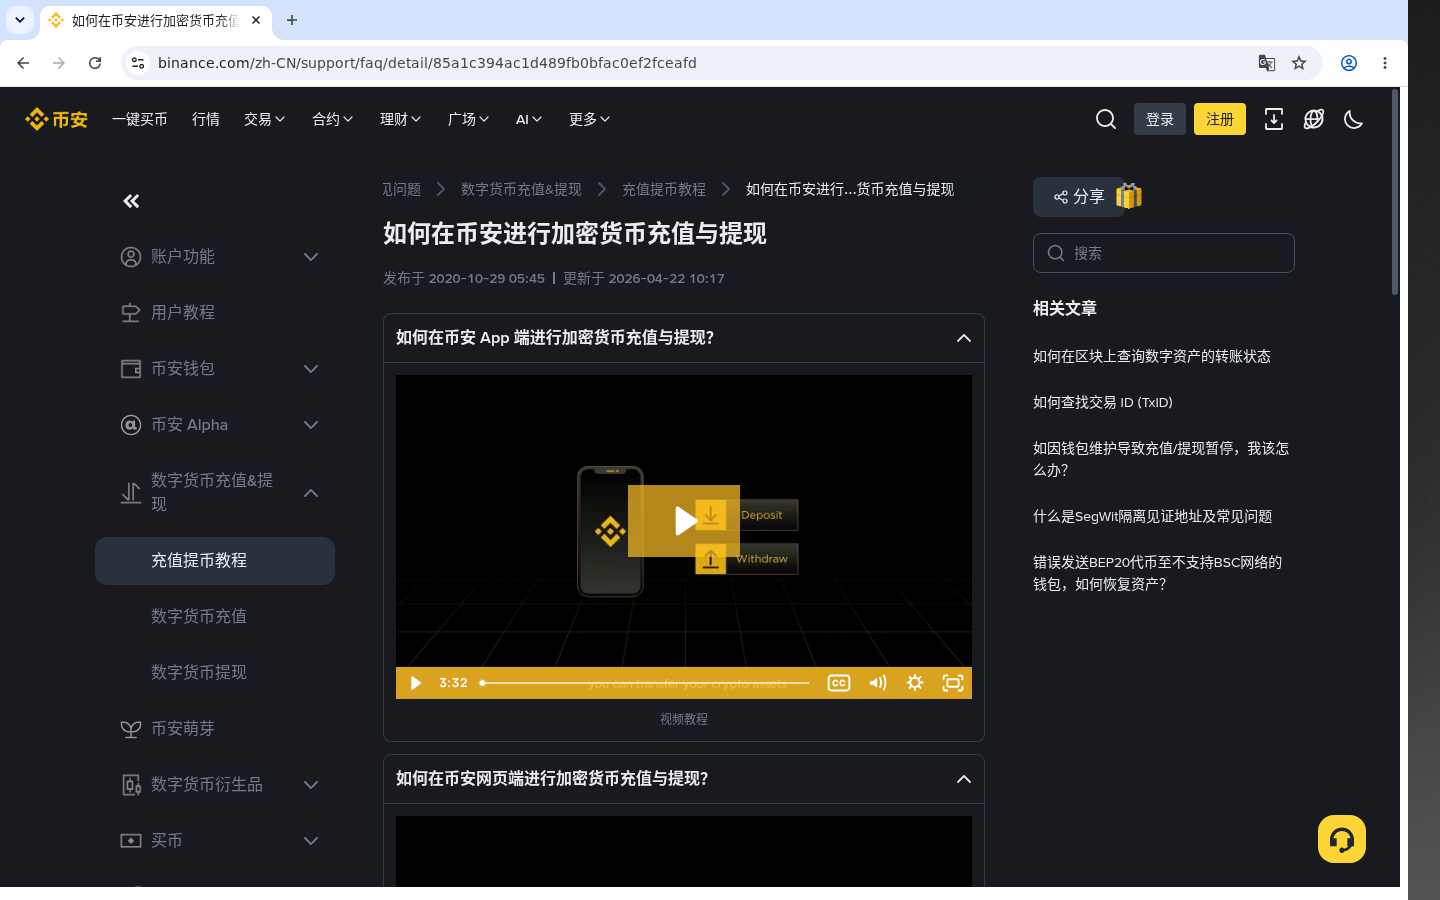Open 一键买币 in top navigation

[x=140, y=119]
